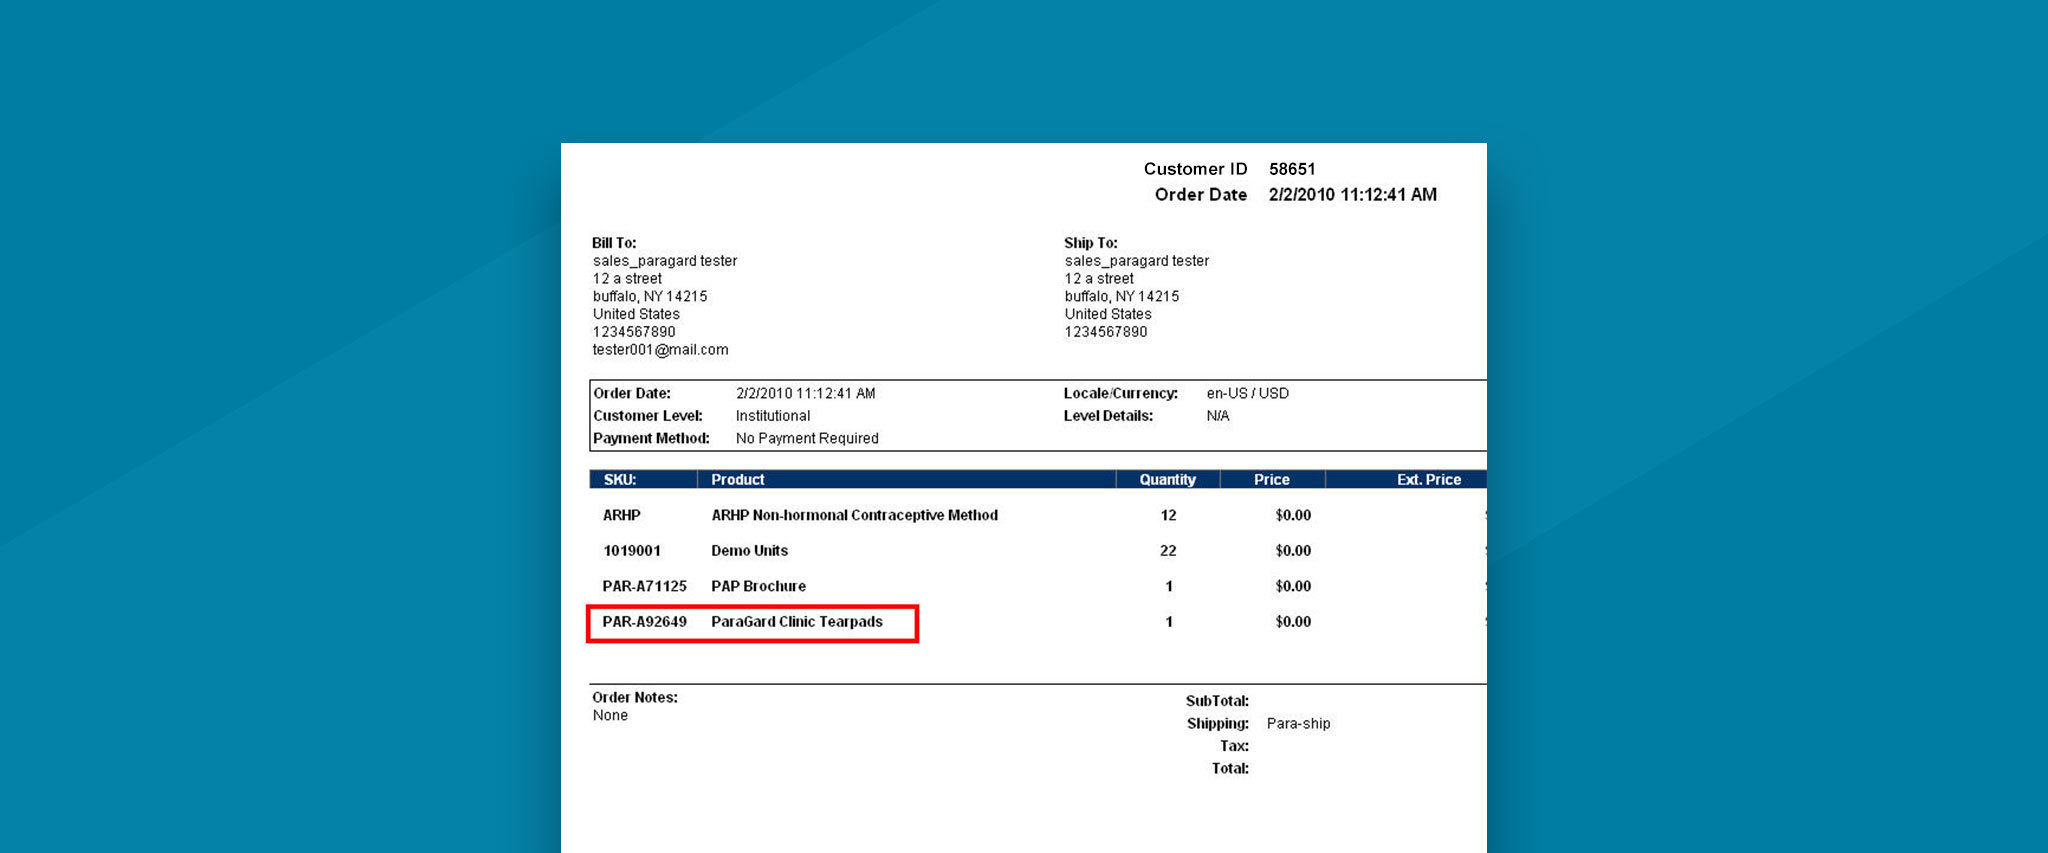Select the Locale/Currency value en-US / USD
2048x853 pixels.
pos(1247,394)
